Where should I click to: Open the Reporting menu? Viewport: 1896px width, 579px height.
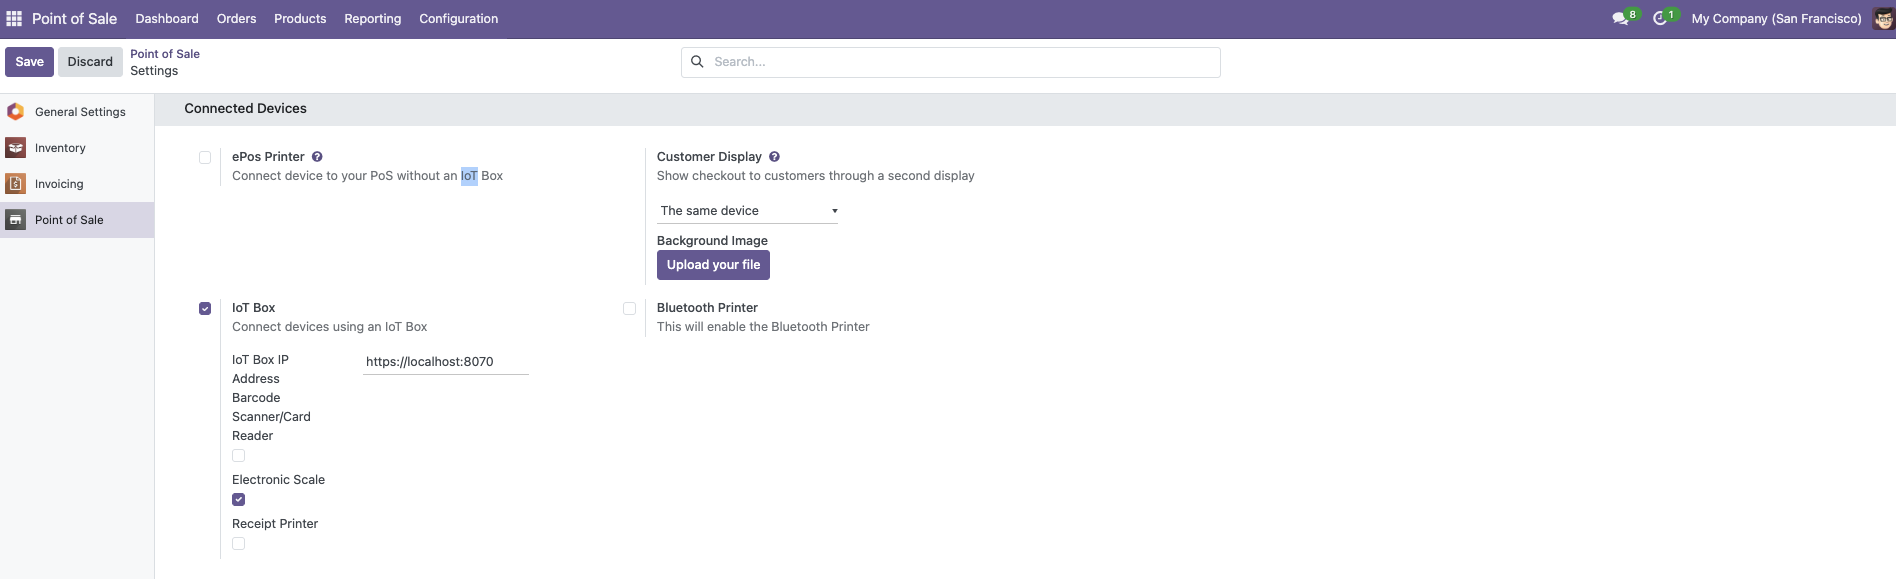coord(372,19)
